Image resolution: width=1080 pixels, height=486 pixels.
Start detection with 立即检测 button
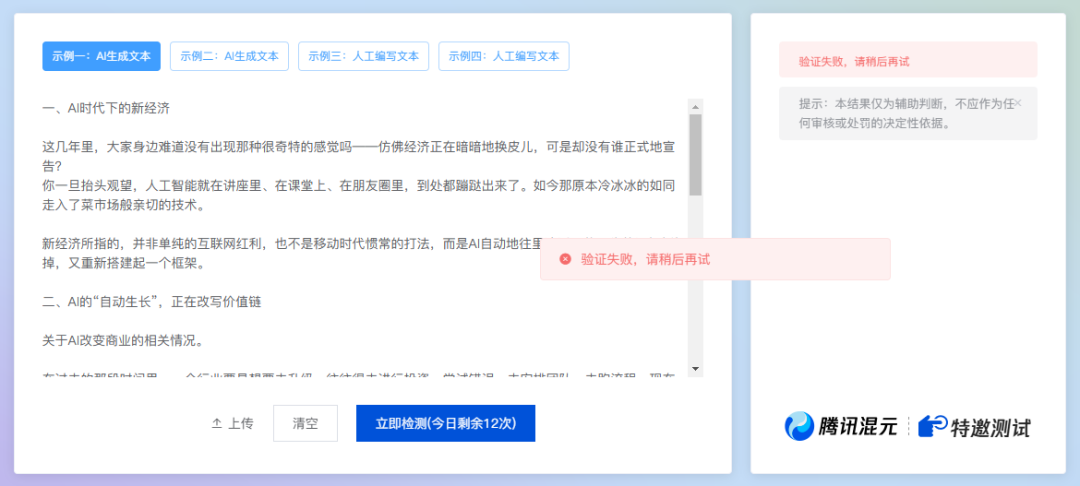[445, 423]
